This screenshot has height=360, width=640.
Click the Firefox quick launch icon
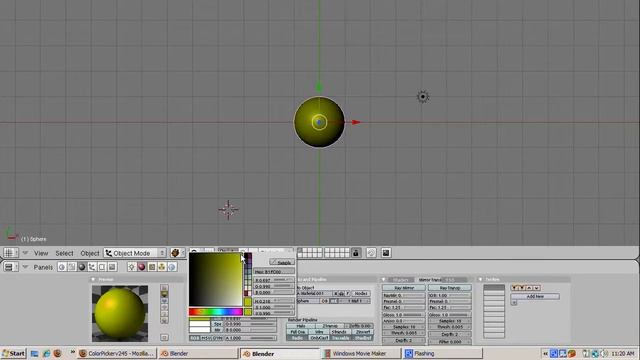coord(57,353)
